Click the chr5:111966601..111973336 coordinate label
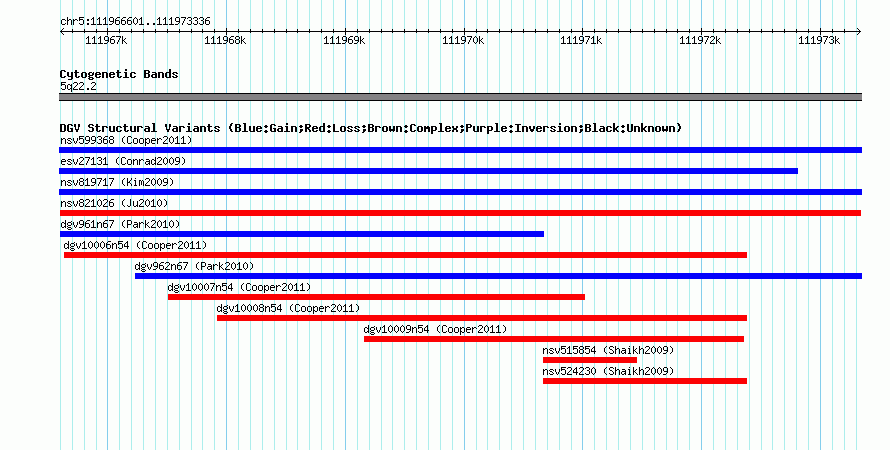The image size is (890, 450). click(135, 22)
